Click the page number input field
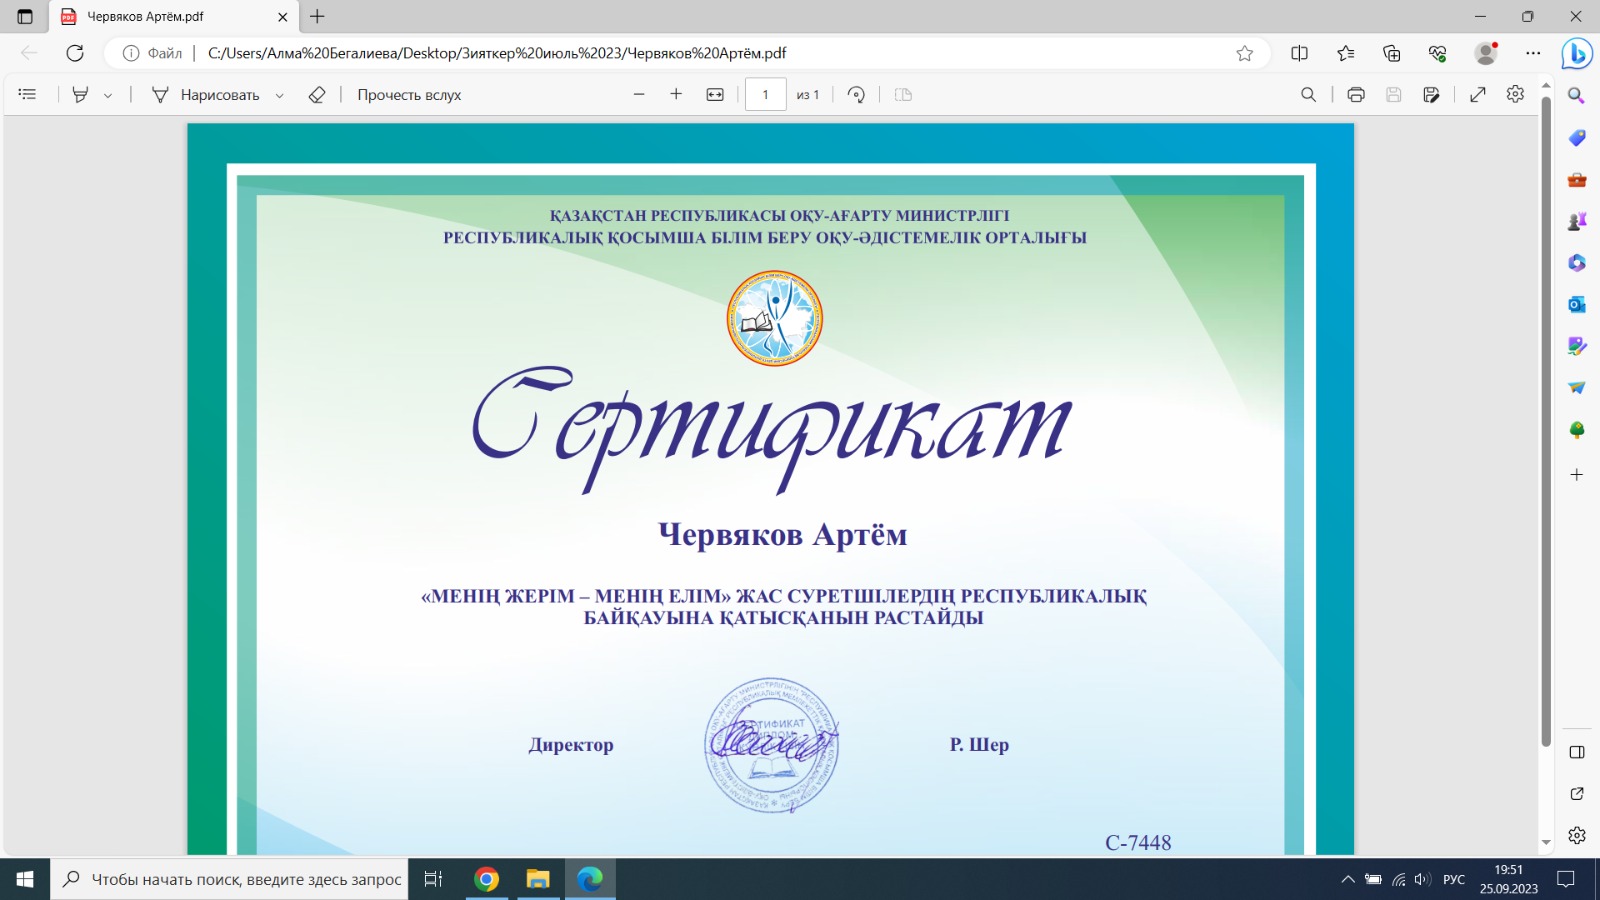1600x900 pixels. (x=765, y=94)
